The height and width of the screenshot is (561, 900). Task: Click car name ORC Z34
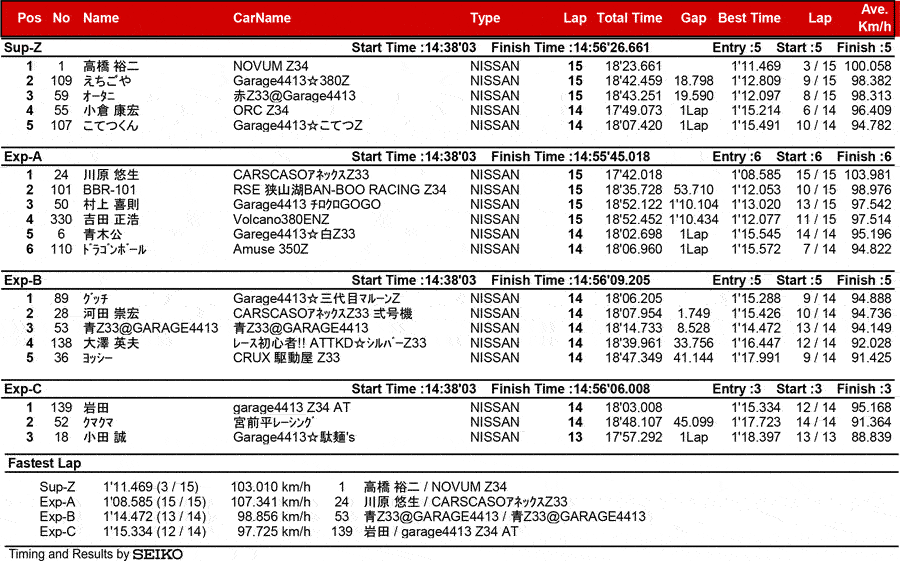(x=261, y=110)
